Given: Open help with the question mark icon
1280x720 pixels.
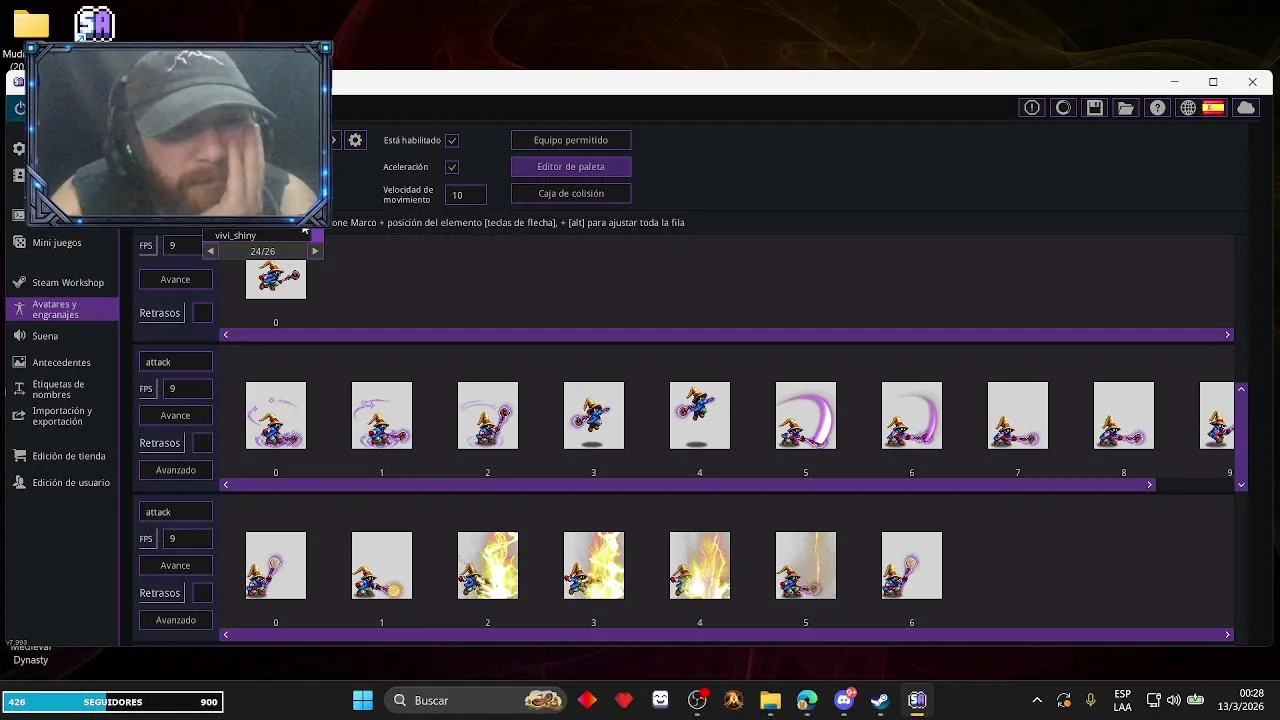Looking at the screenshot, I should [1157, 108].
